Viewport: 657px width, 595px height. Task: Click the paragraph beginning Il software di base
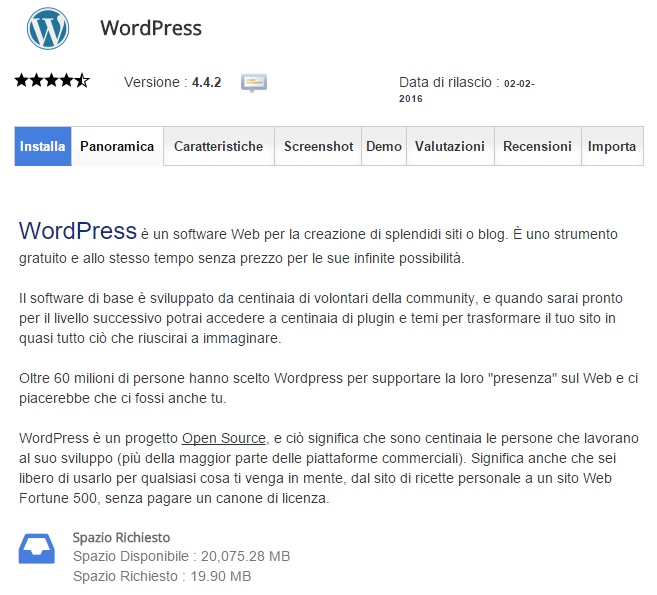tap(321, 318)
